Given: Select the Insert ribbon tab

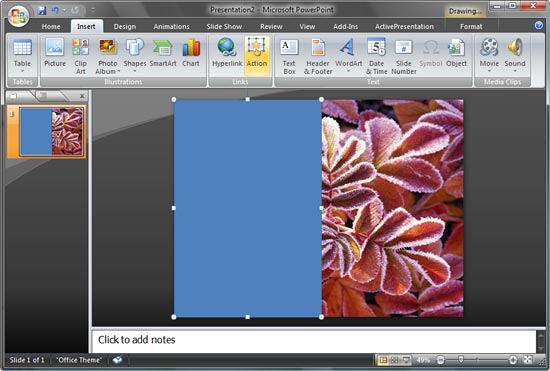Looking at the screenshot, I should click(86, 27).
